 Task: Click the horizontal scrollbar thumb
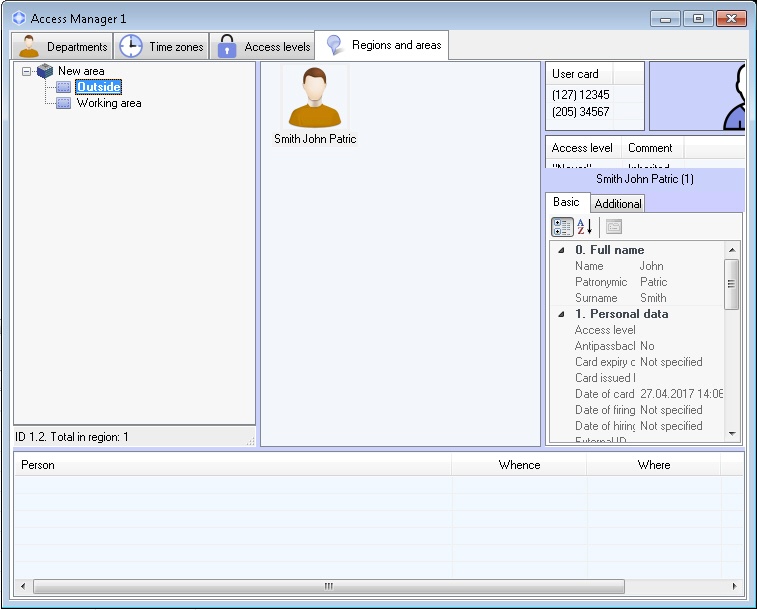[329, 586]
